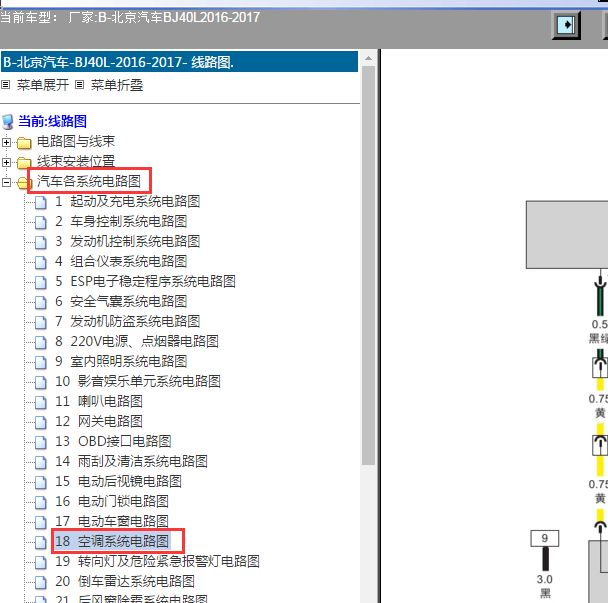608x603 pixels.
Task: Click document icon of 发动机防盗系统电路图
Action: (40, 322)
